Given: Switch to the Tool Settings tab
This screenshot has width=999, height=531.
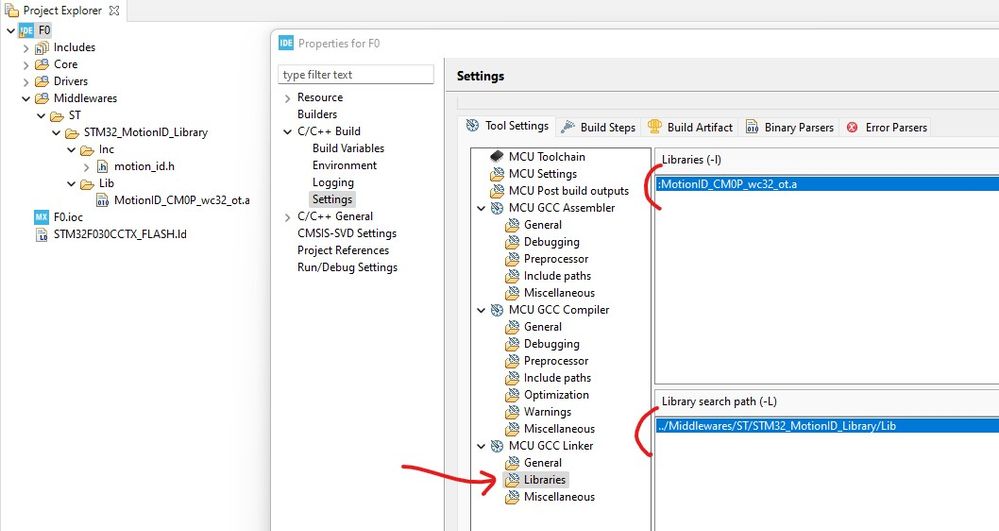Looking at the screenshot, I should click(507, 126).
